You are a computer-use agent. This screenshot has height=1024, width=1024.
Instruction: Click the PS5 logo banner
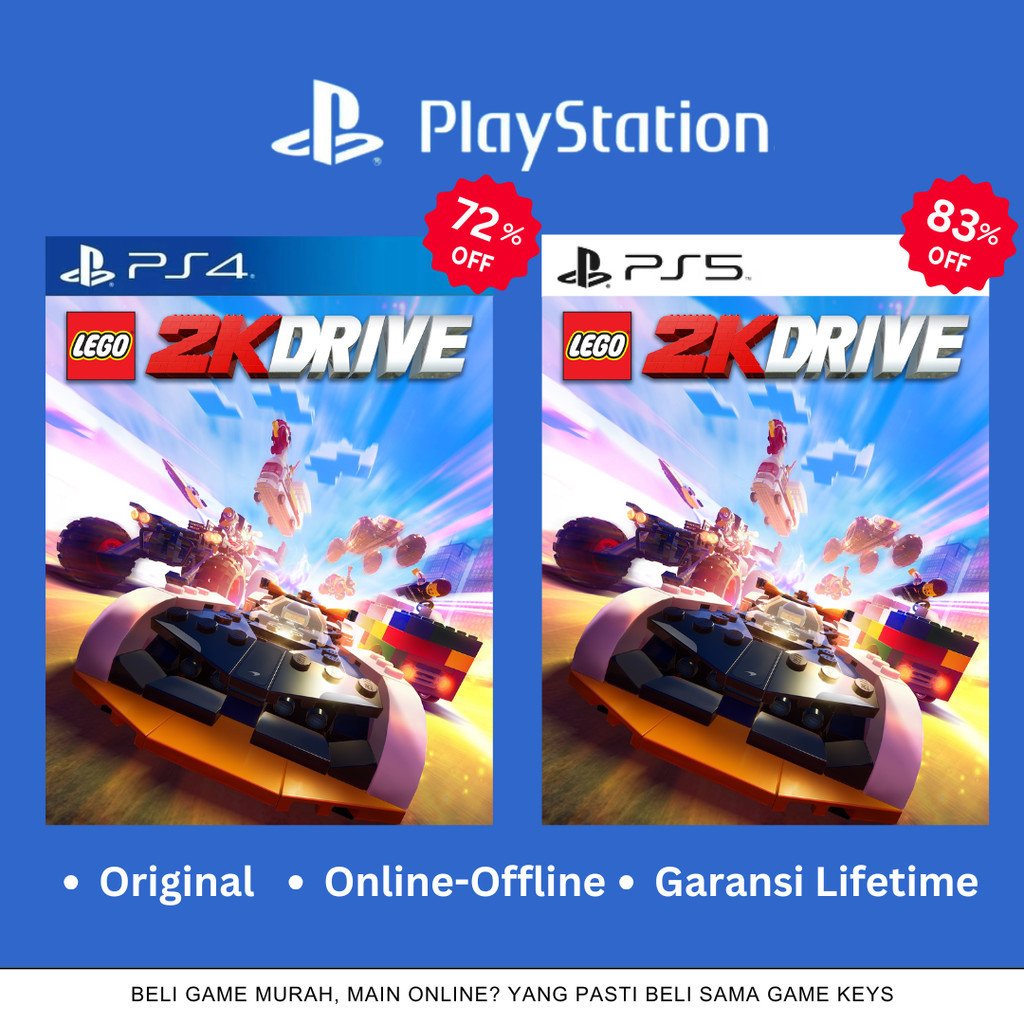point(722,266)
